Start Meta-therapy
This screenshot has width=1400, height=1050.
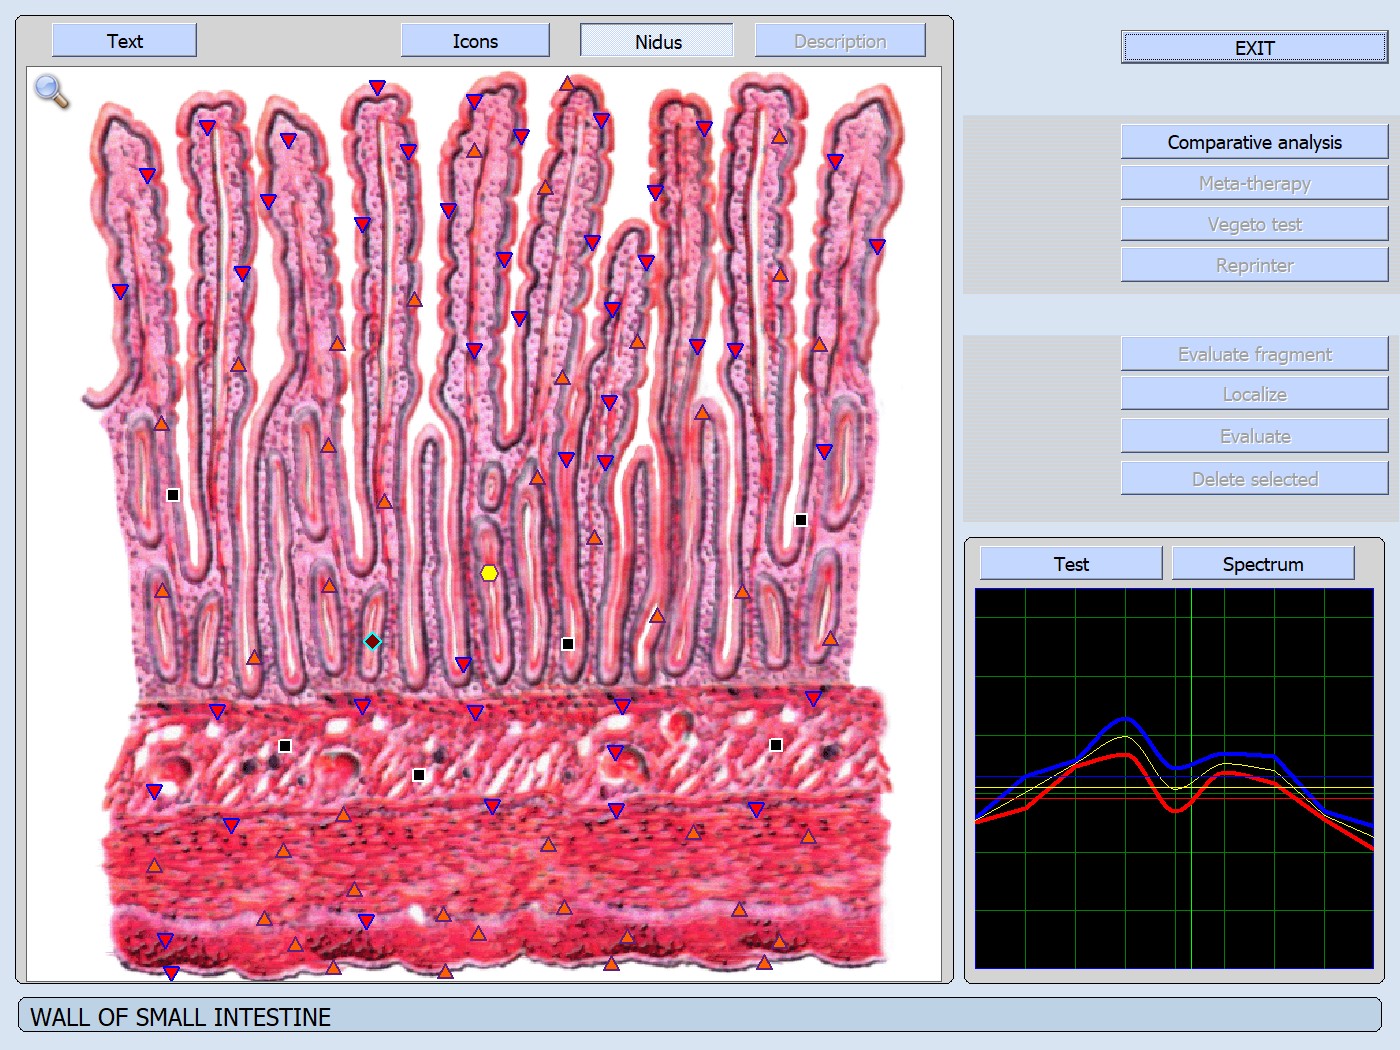[1254, 183]
